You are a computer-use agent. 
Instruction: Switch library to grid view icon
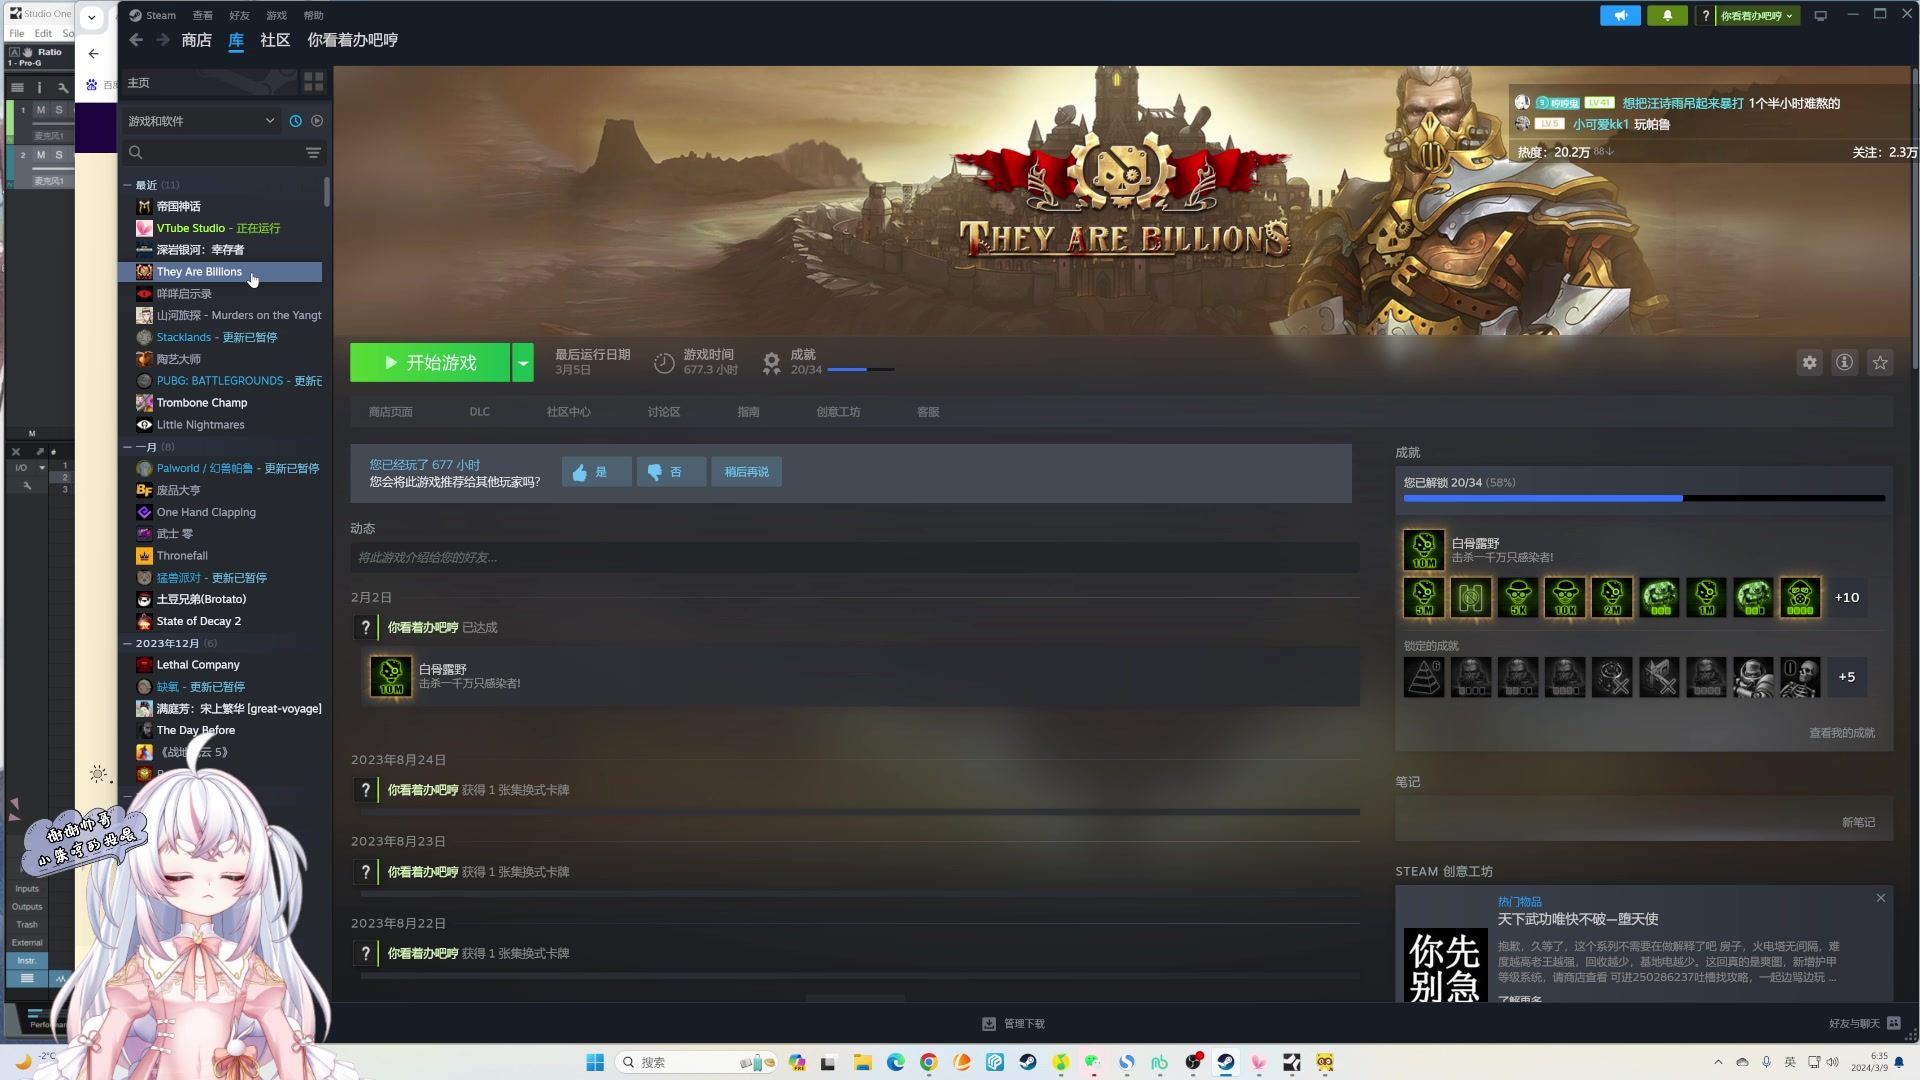[313, 82]
